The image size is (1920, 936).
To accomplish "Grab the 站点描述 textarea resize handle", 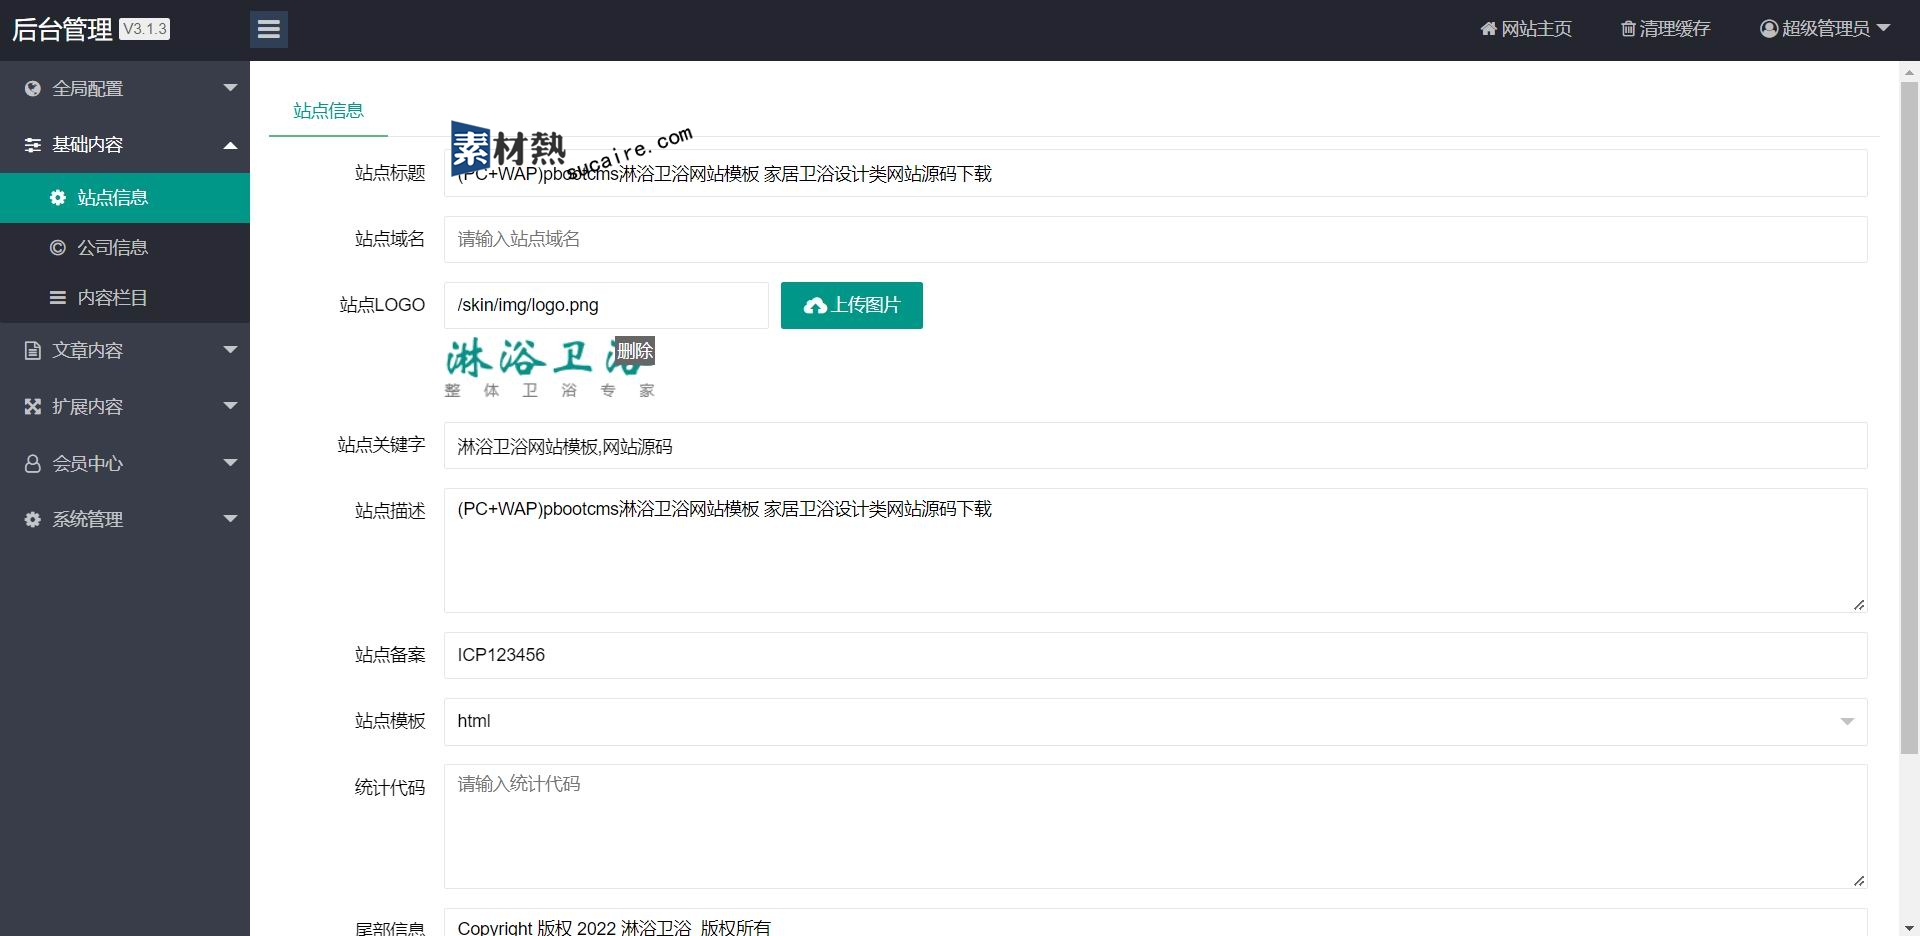I will point(1859,605).
